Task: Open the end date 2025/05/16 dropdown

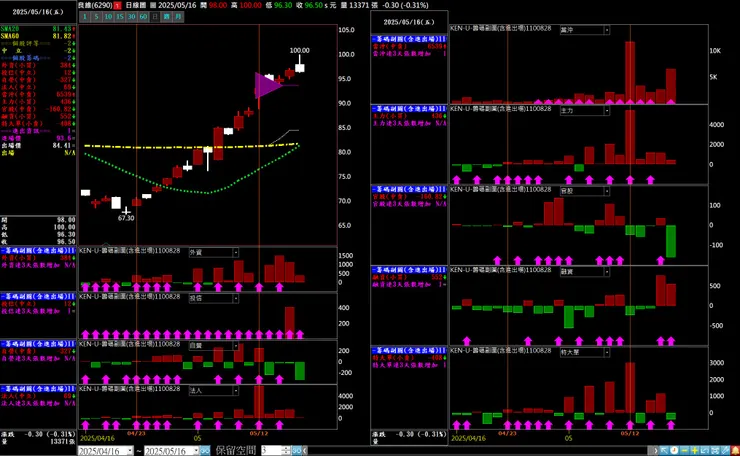Action: point(196,451)
